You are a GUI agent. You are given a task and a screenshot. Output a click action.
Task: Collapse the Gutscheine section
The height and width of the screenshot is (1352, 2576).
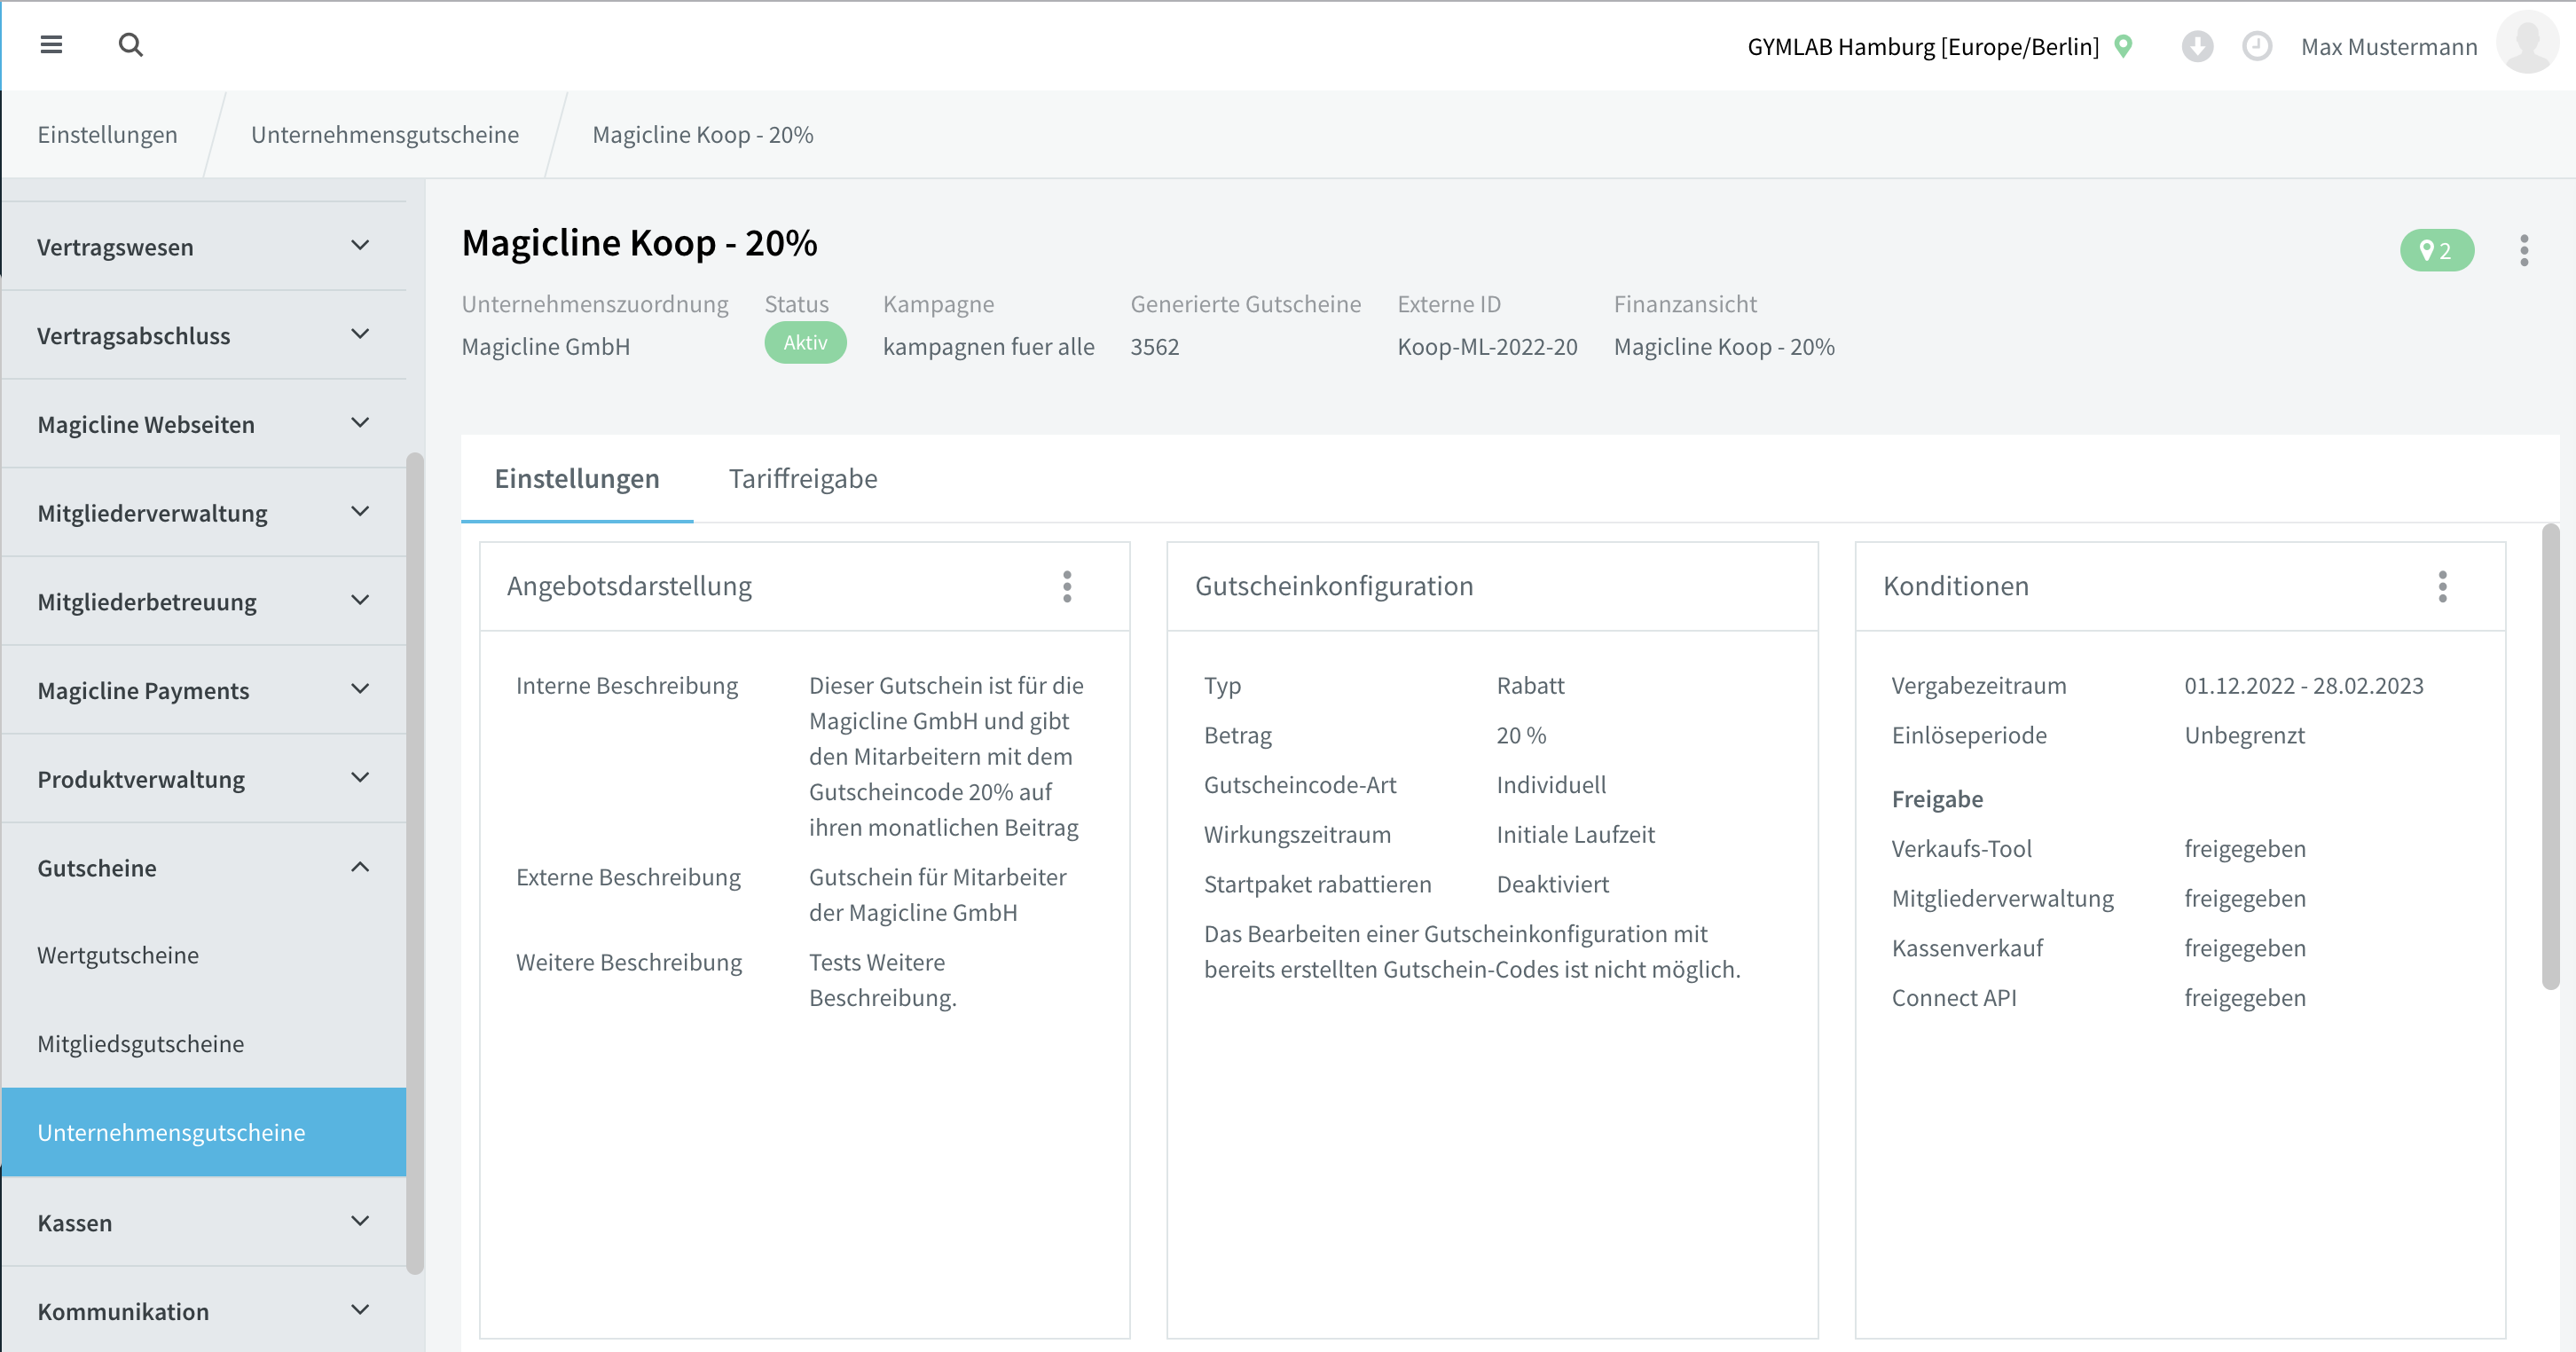[x=204, y=867]
